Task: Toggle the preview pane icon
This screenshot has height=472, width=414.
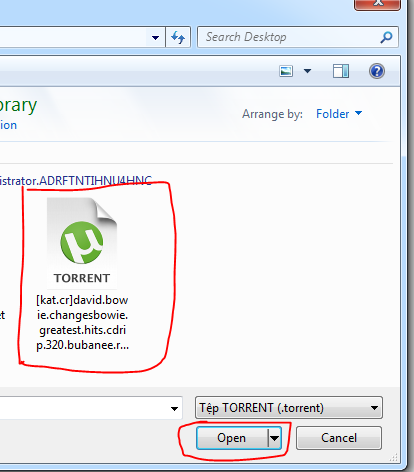Action: [x=341, y=71]
